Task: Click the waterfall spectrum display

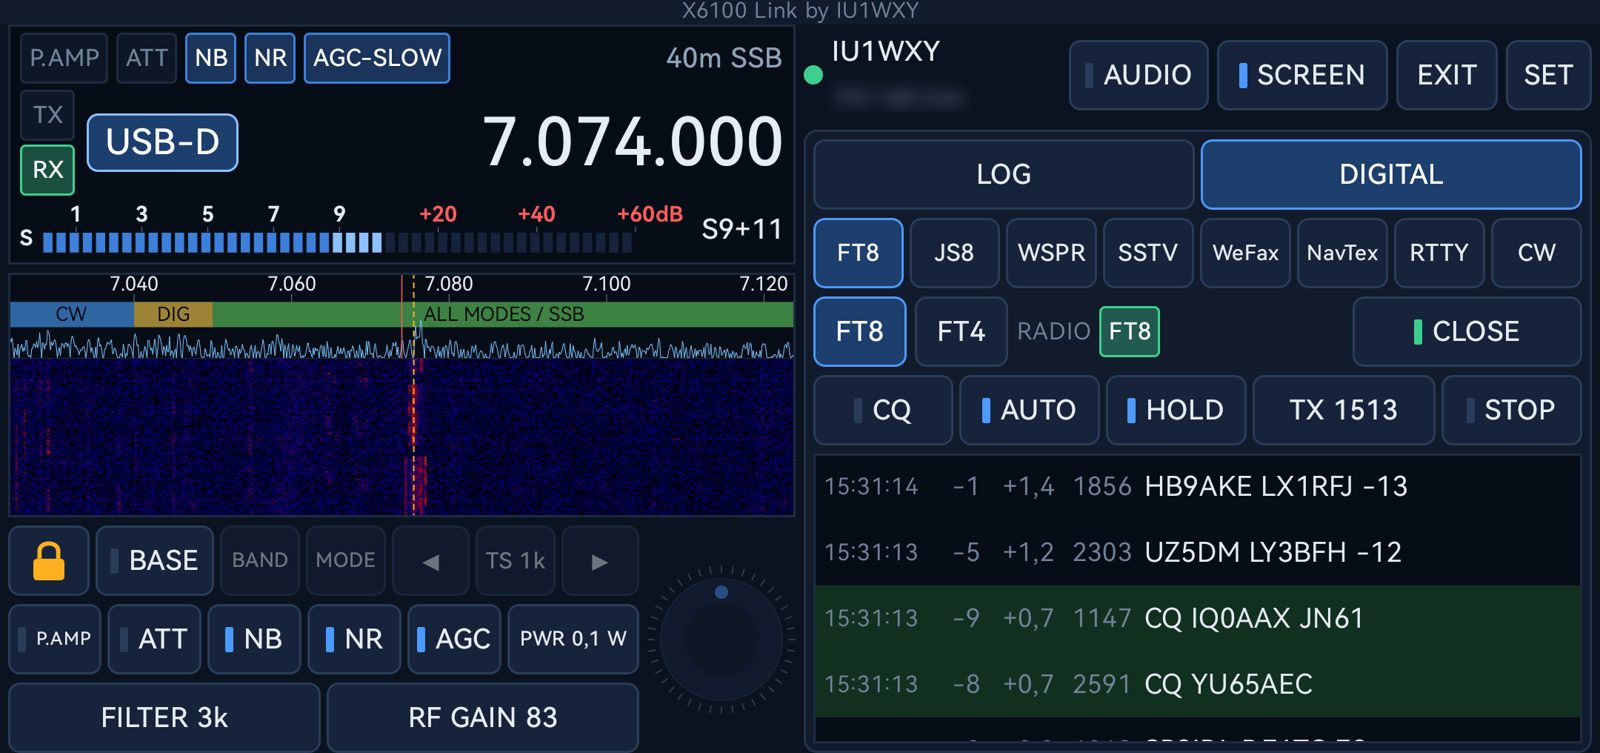Action: pyautogui.click(x=402, y=438)
